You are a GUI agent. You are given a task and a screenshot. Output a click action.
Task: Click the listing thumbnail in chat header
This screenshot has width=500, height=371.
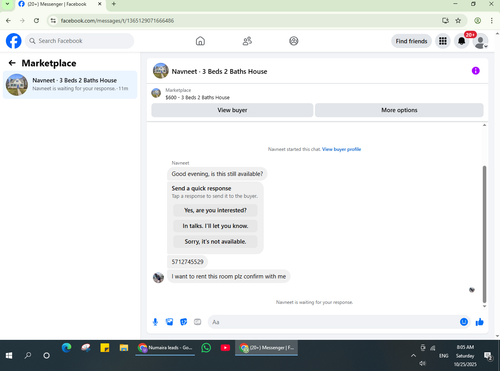point(161,71)
